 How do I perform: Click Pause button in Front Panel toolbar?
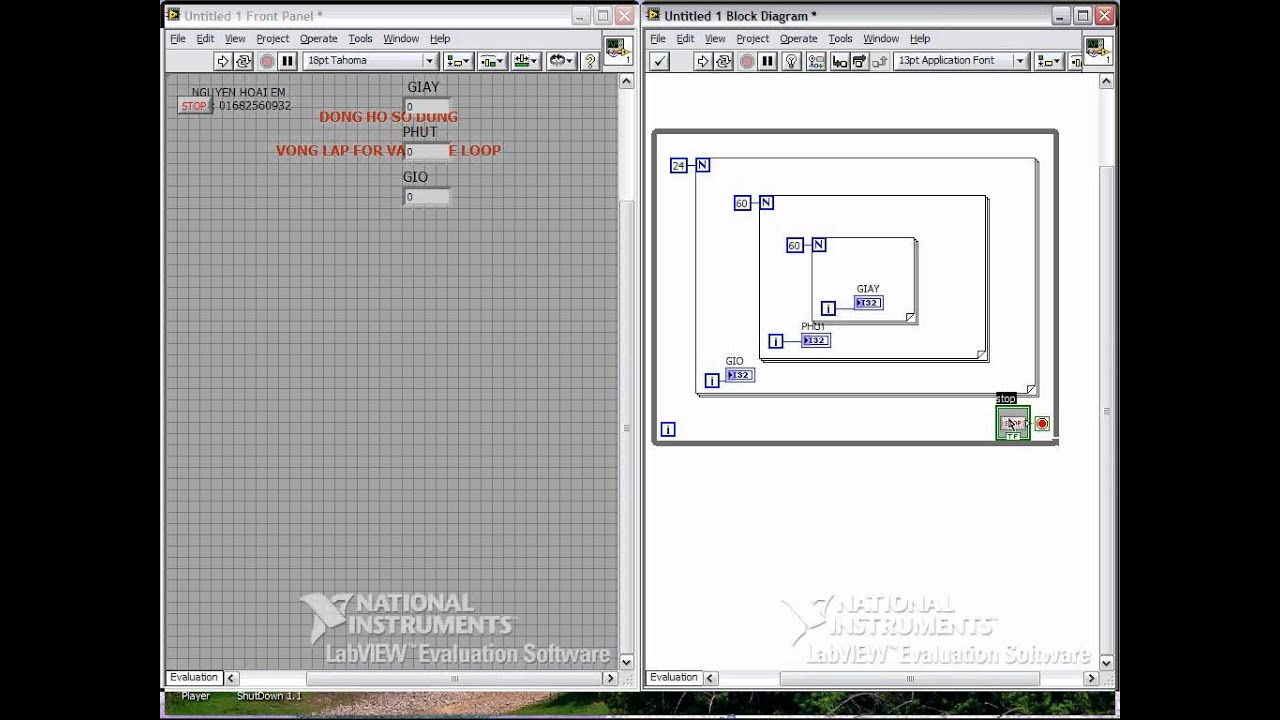click(x=288, y=61)
